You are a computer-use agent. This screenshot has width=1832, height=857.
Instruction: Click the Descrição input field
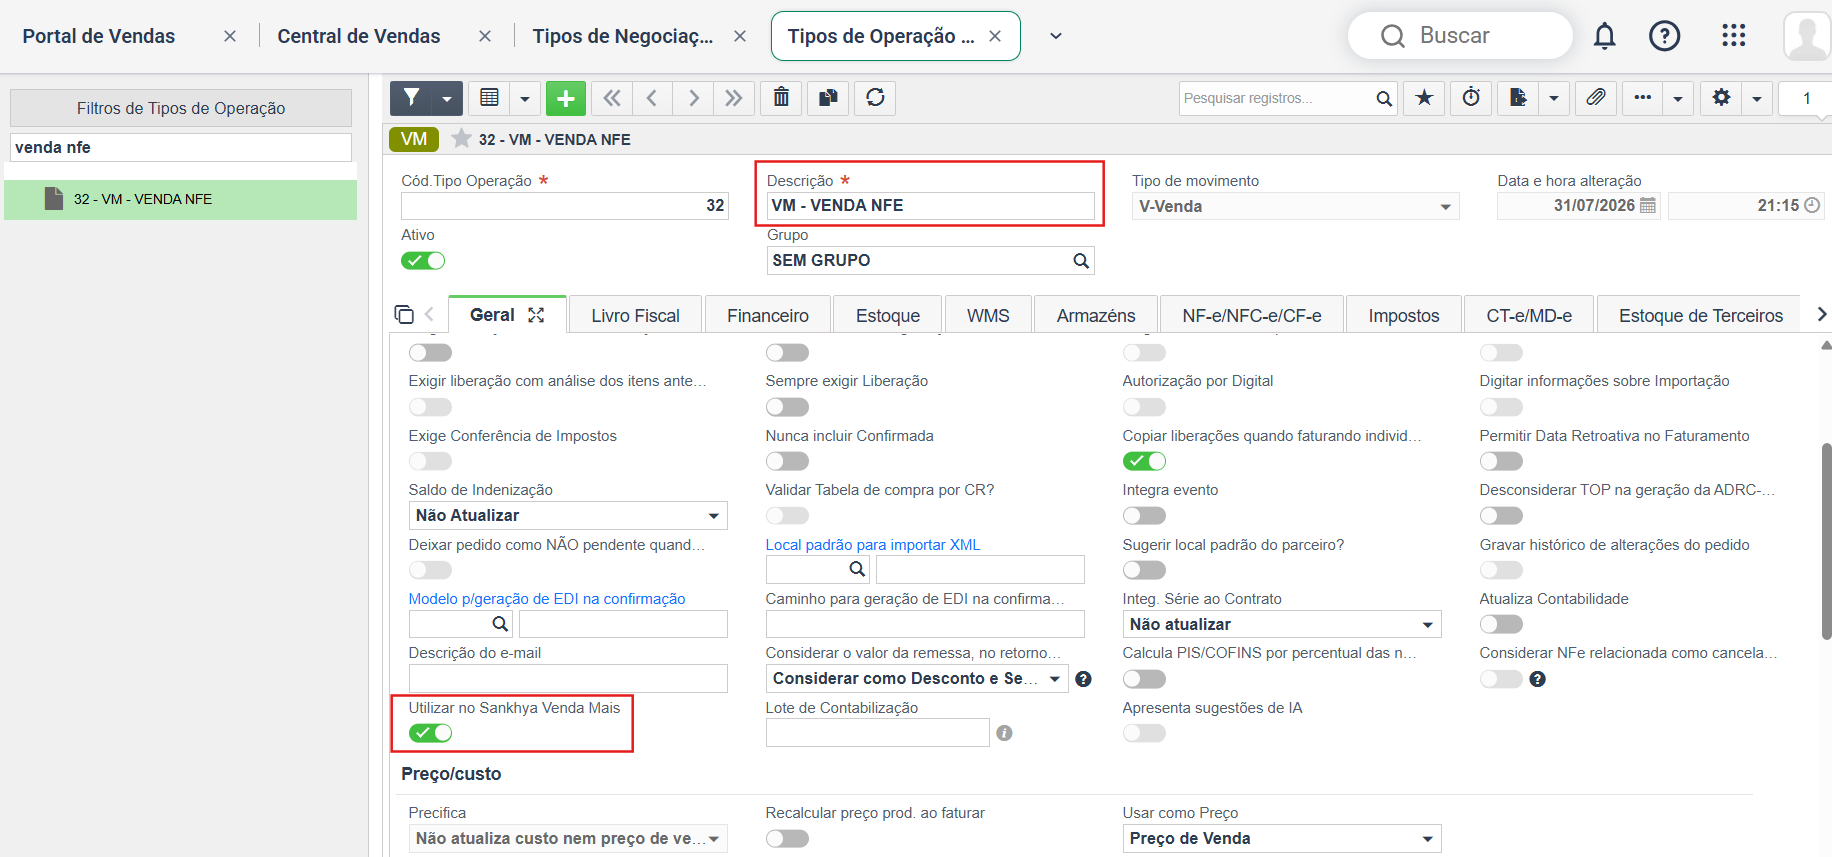click(930, 206)
